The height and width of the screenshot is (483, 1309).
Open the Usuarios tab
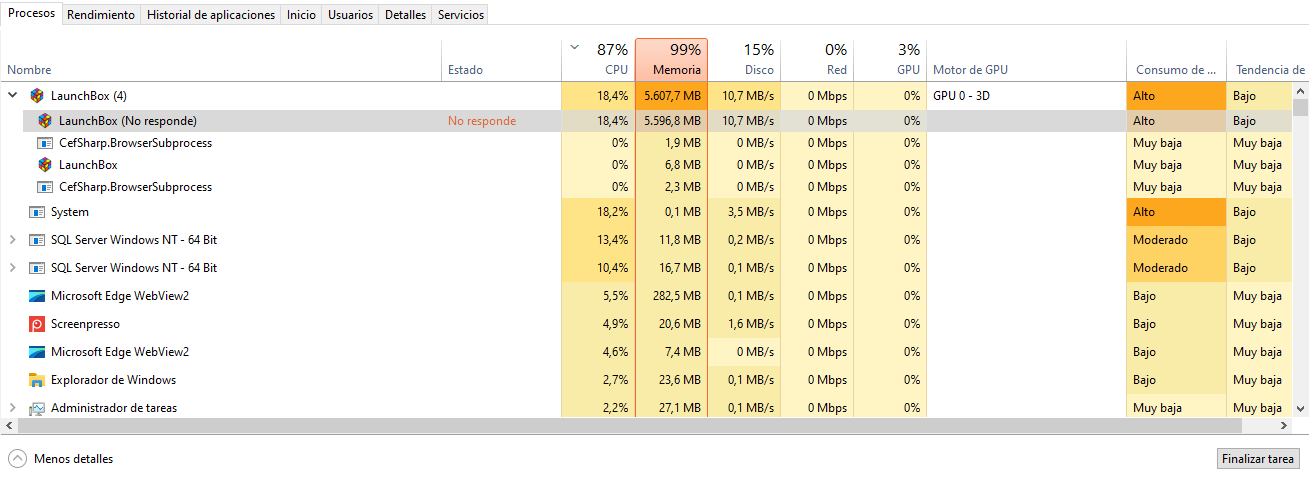pos(350,15)
